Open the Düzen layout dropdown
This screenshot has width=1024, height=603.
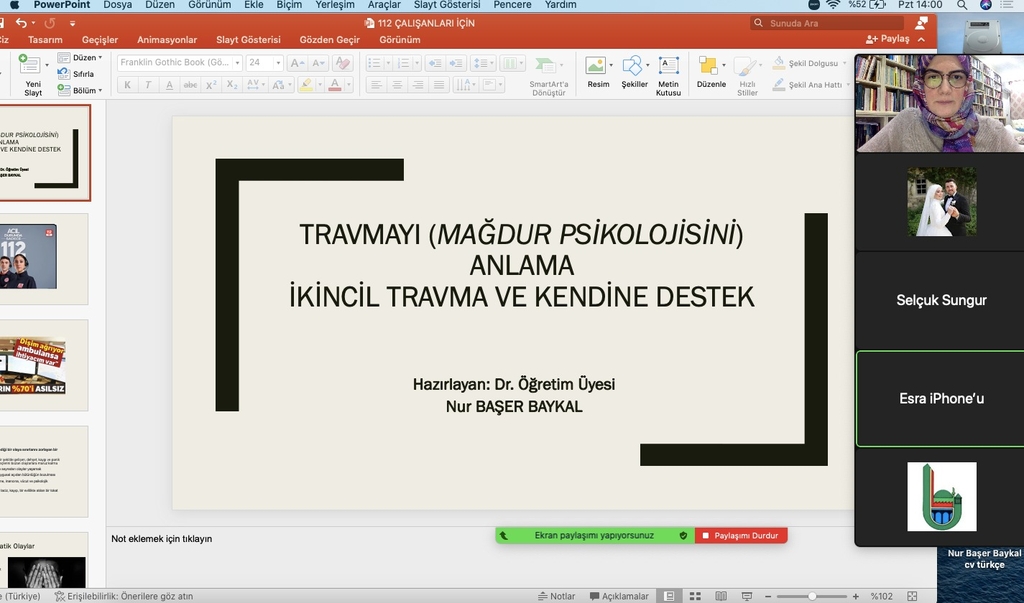80,58
